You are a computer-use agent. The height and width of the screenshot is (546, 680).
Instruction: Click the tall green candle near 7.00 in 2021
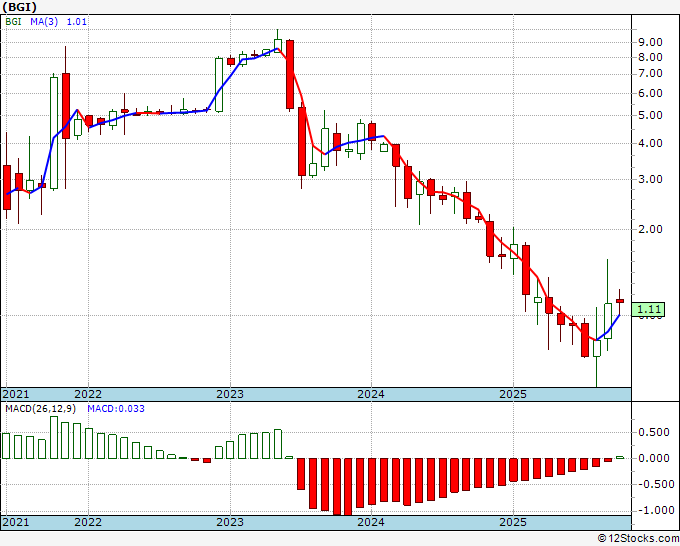point(54,133)
